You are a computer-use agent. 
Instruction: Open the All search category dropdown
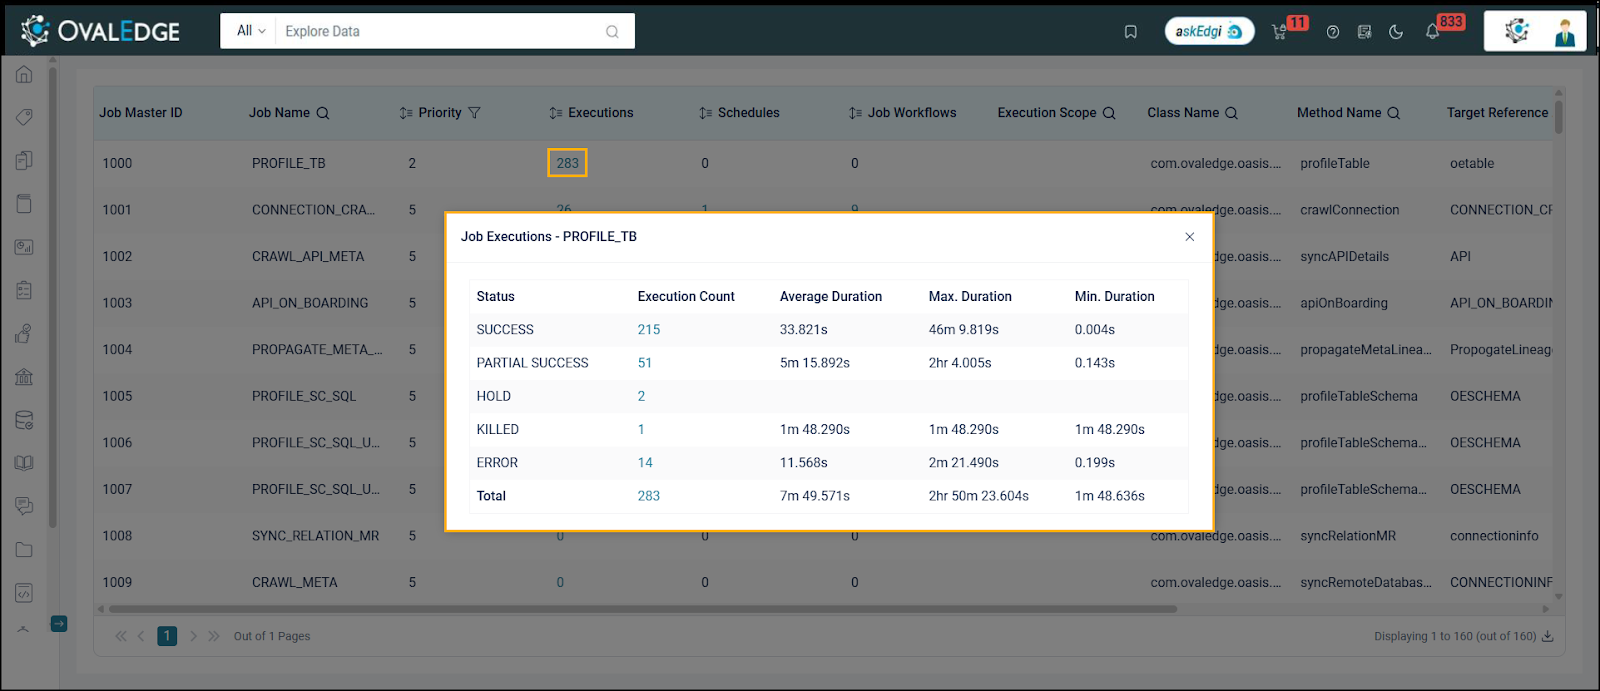coord(250,31)
